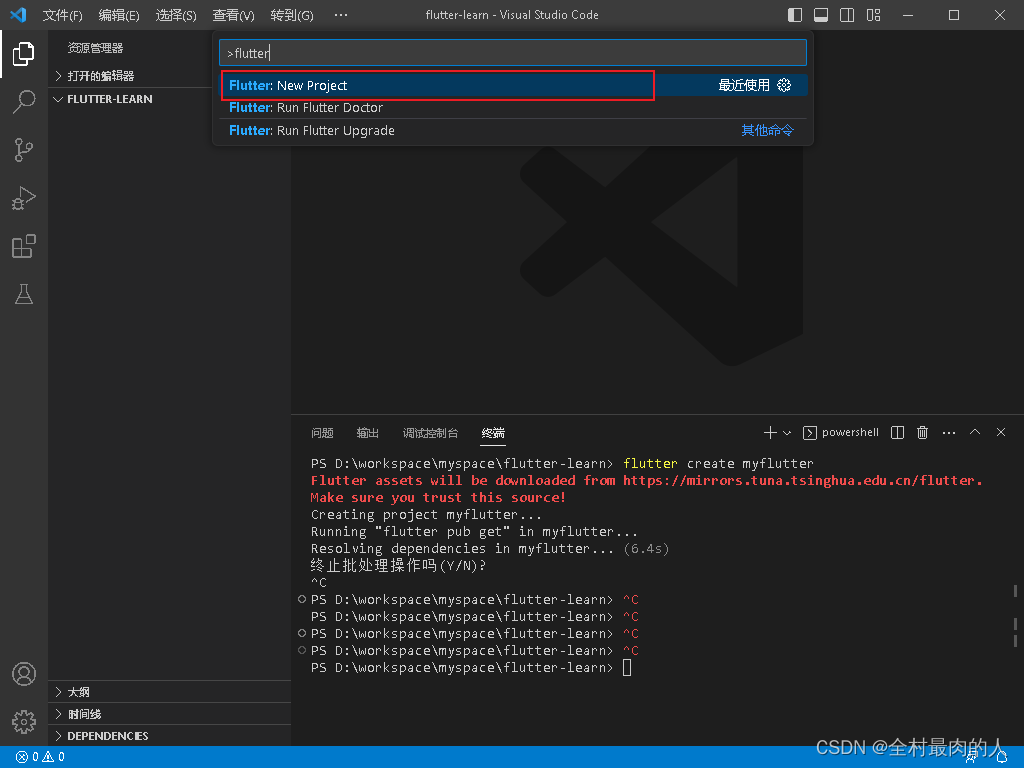Open terminal launch profile dropdown arrow

tap(787, 433)
